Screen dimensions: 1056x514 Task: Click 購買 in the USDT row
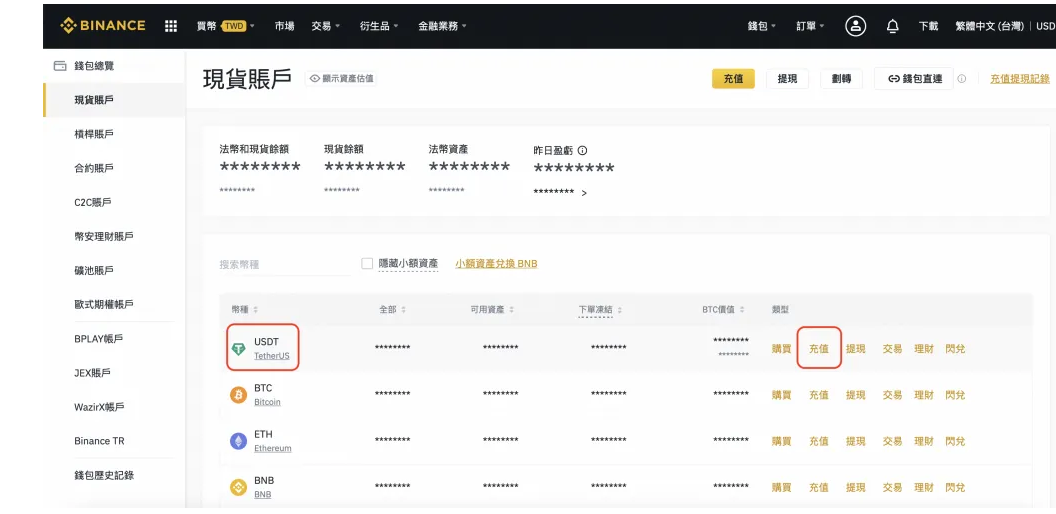pyautogui.click(x=781, y=349)
